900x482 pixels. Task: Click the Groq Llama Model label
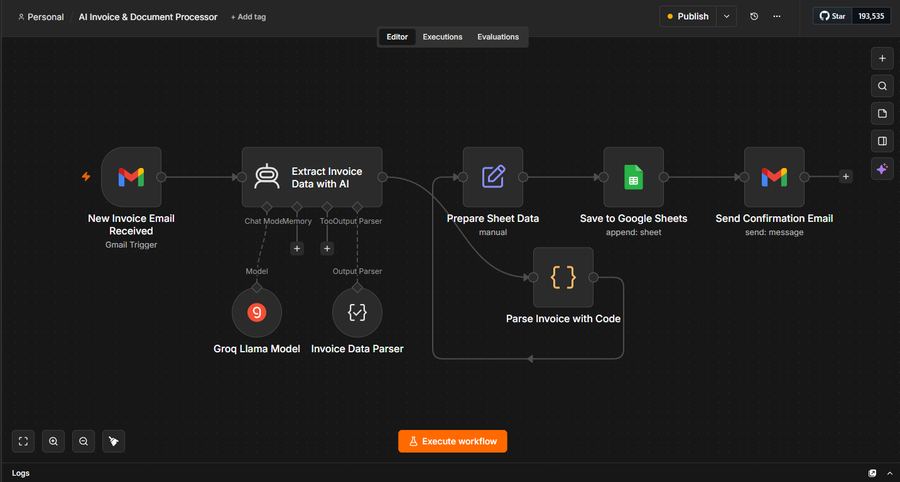(x=257, y=349)
